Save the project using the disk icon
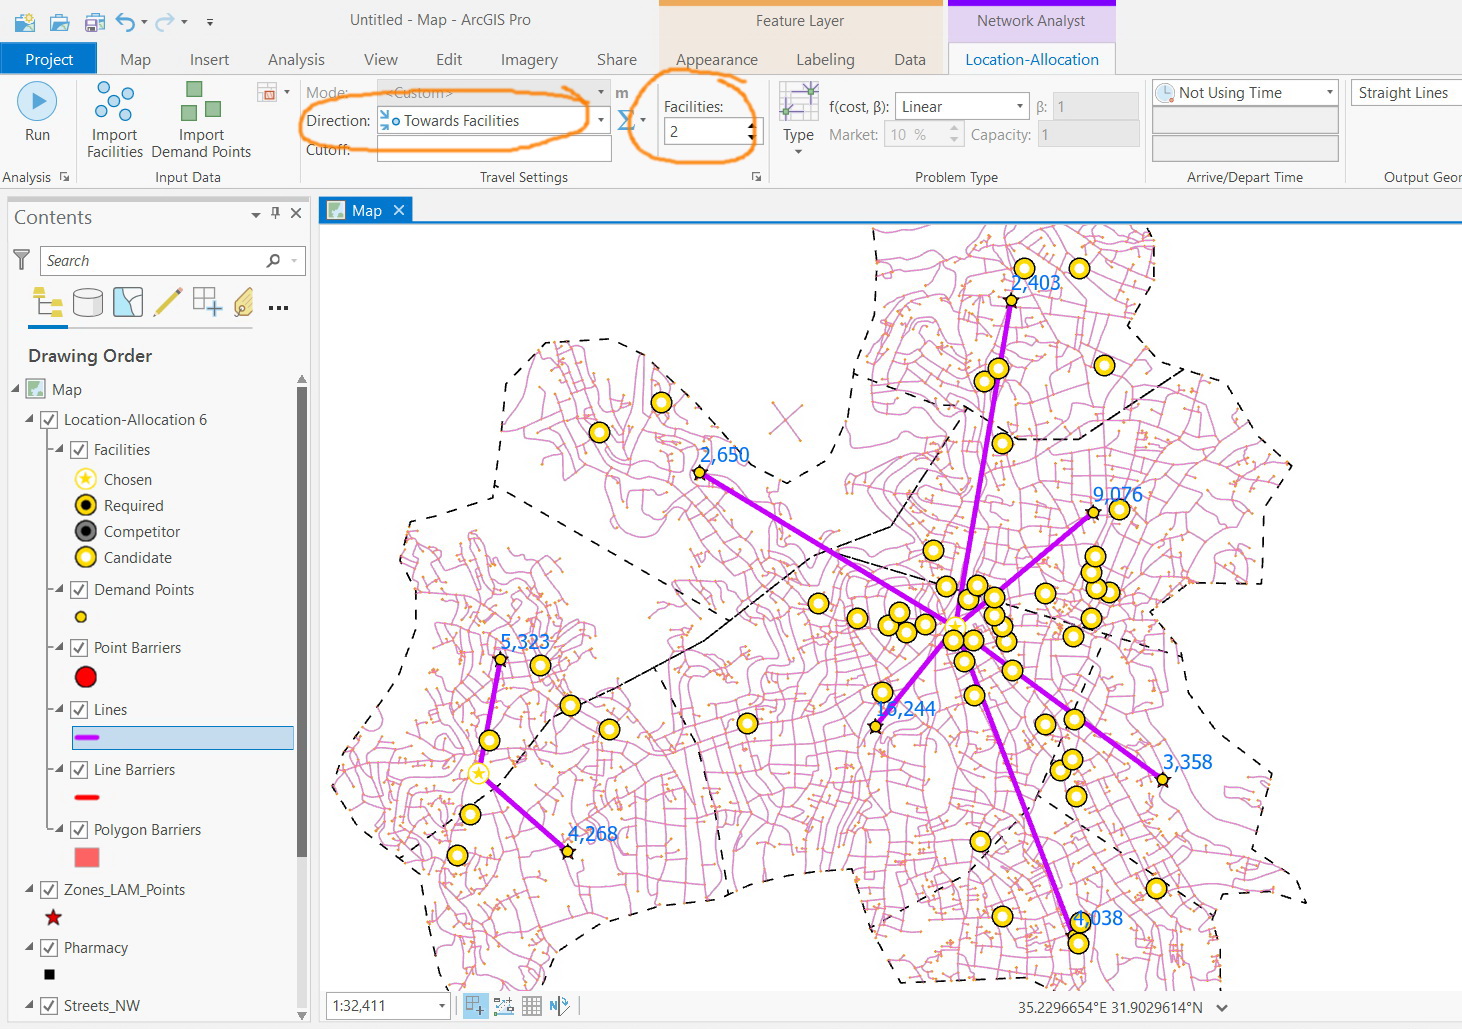Screen dimensions: 1462x1029 click(94, 21)
